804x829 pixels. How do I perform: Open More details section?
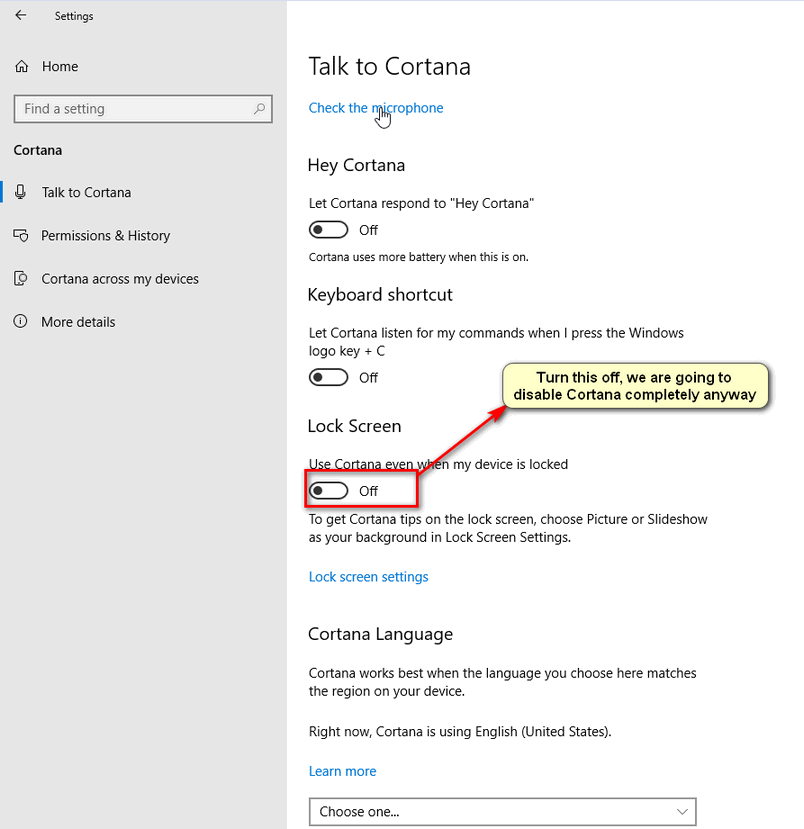click(x=78, y=322)
